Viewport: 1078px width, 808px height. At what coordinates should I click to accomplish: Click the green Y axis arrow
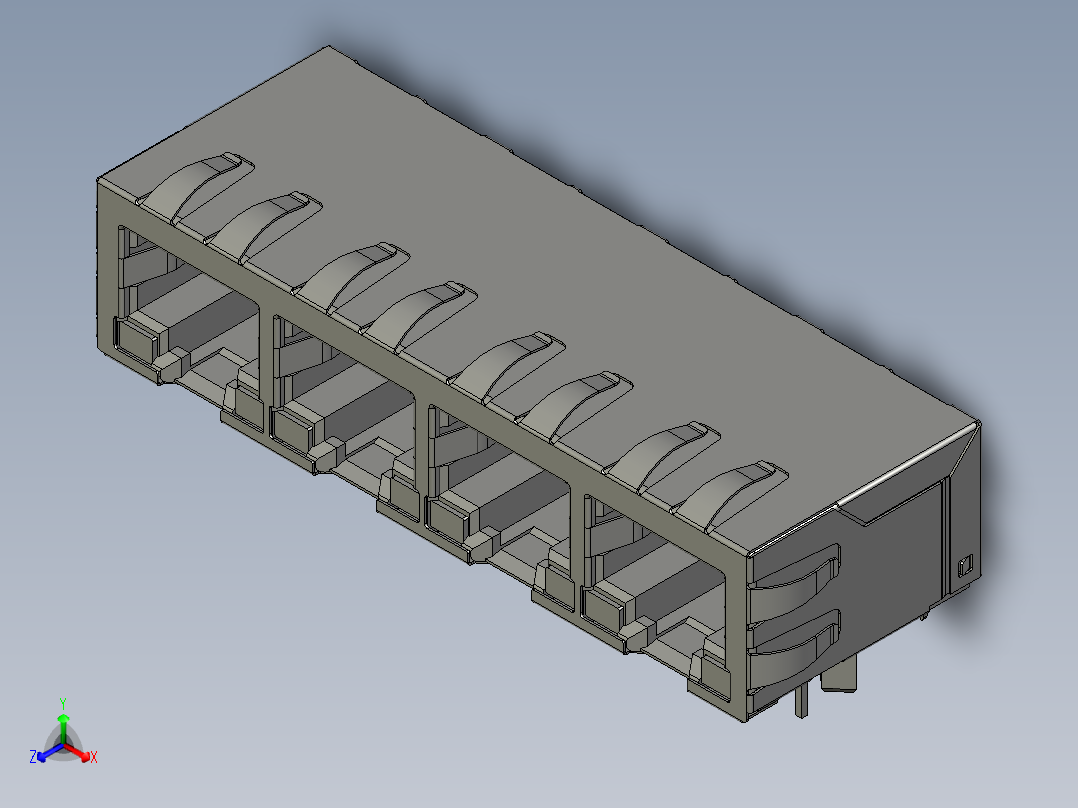click(63, 728)
